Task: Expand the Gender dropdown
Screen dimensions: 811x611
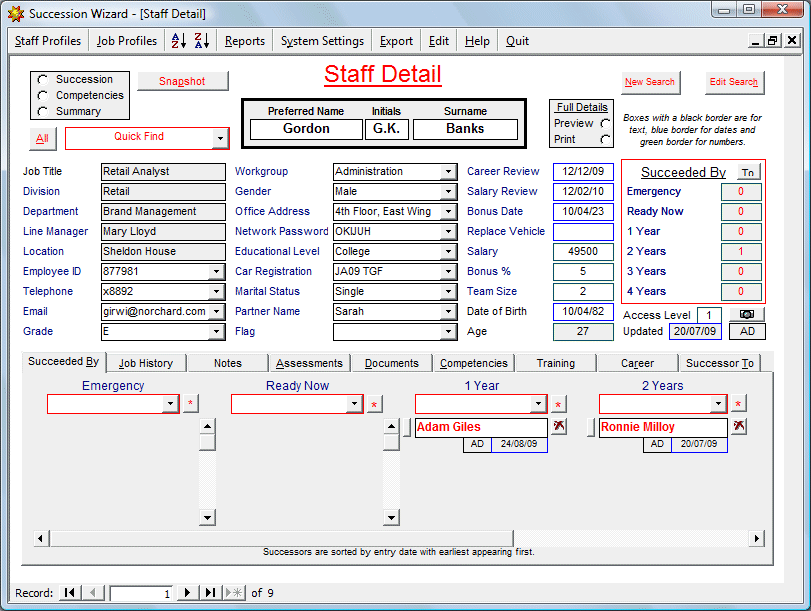Action: 448,191
